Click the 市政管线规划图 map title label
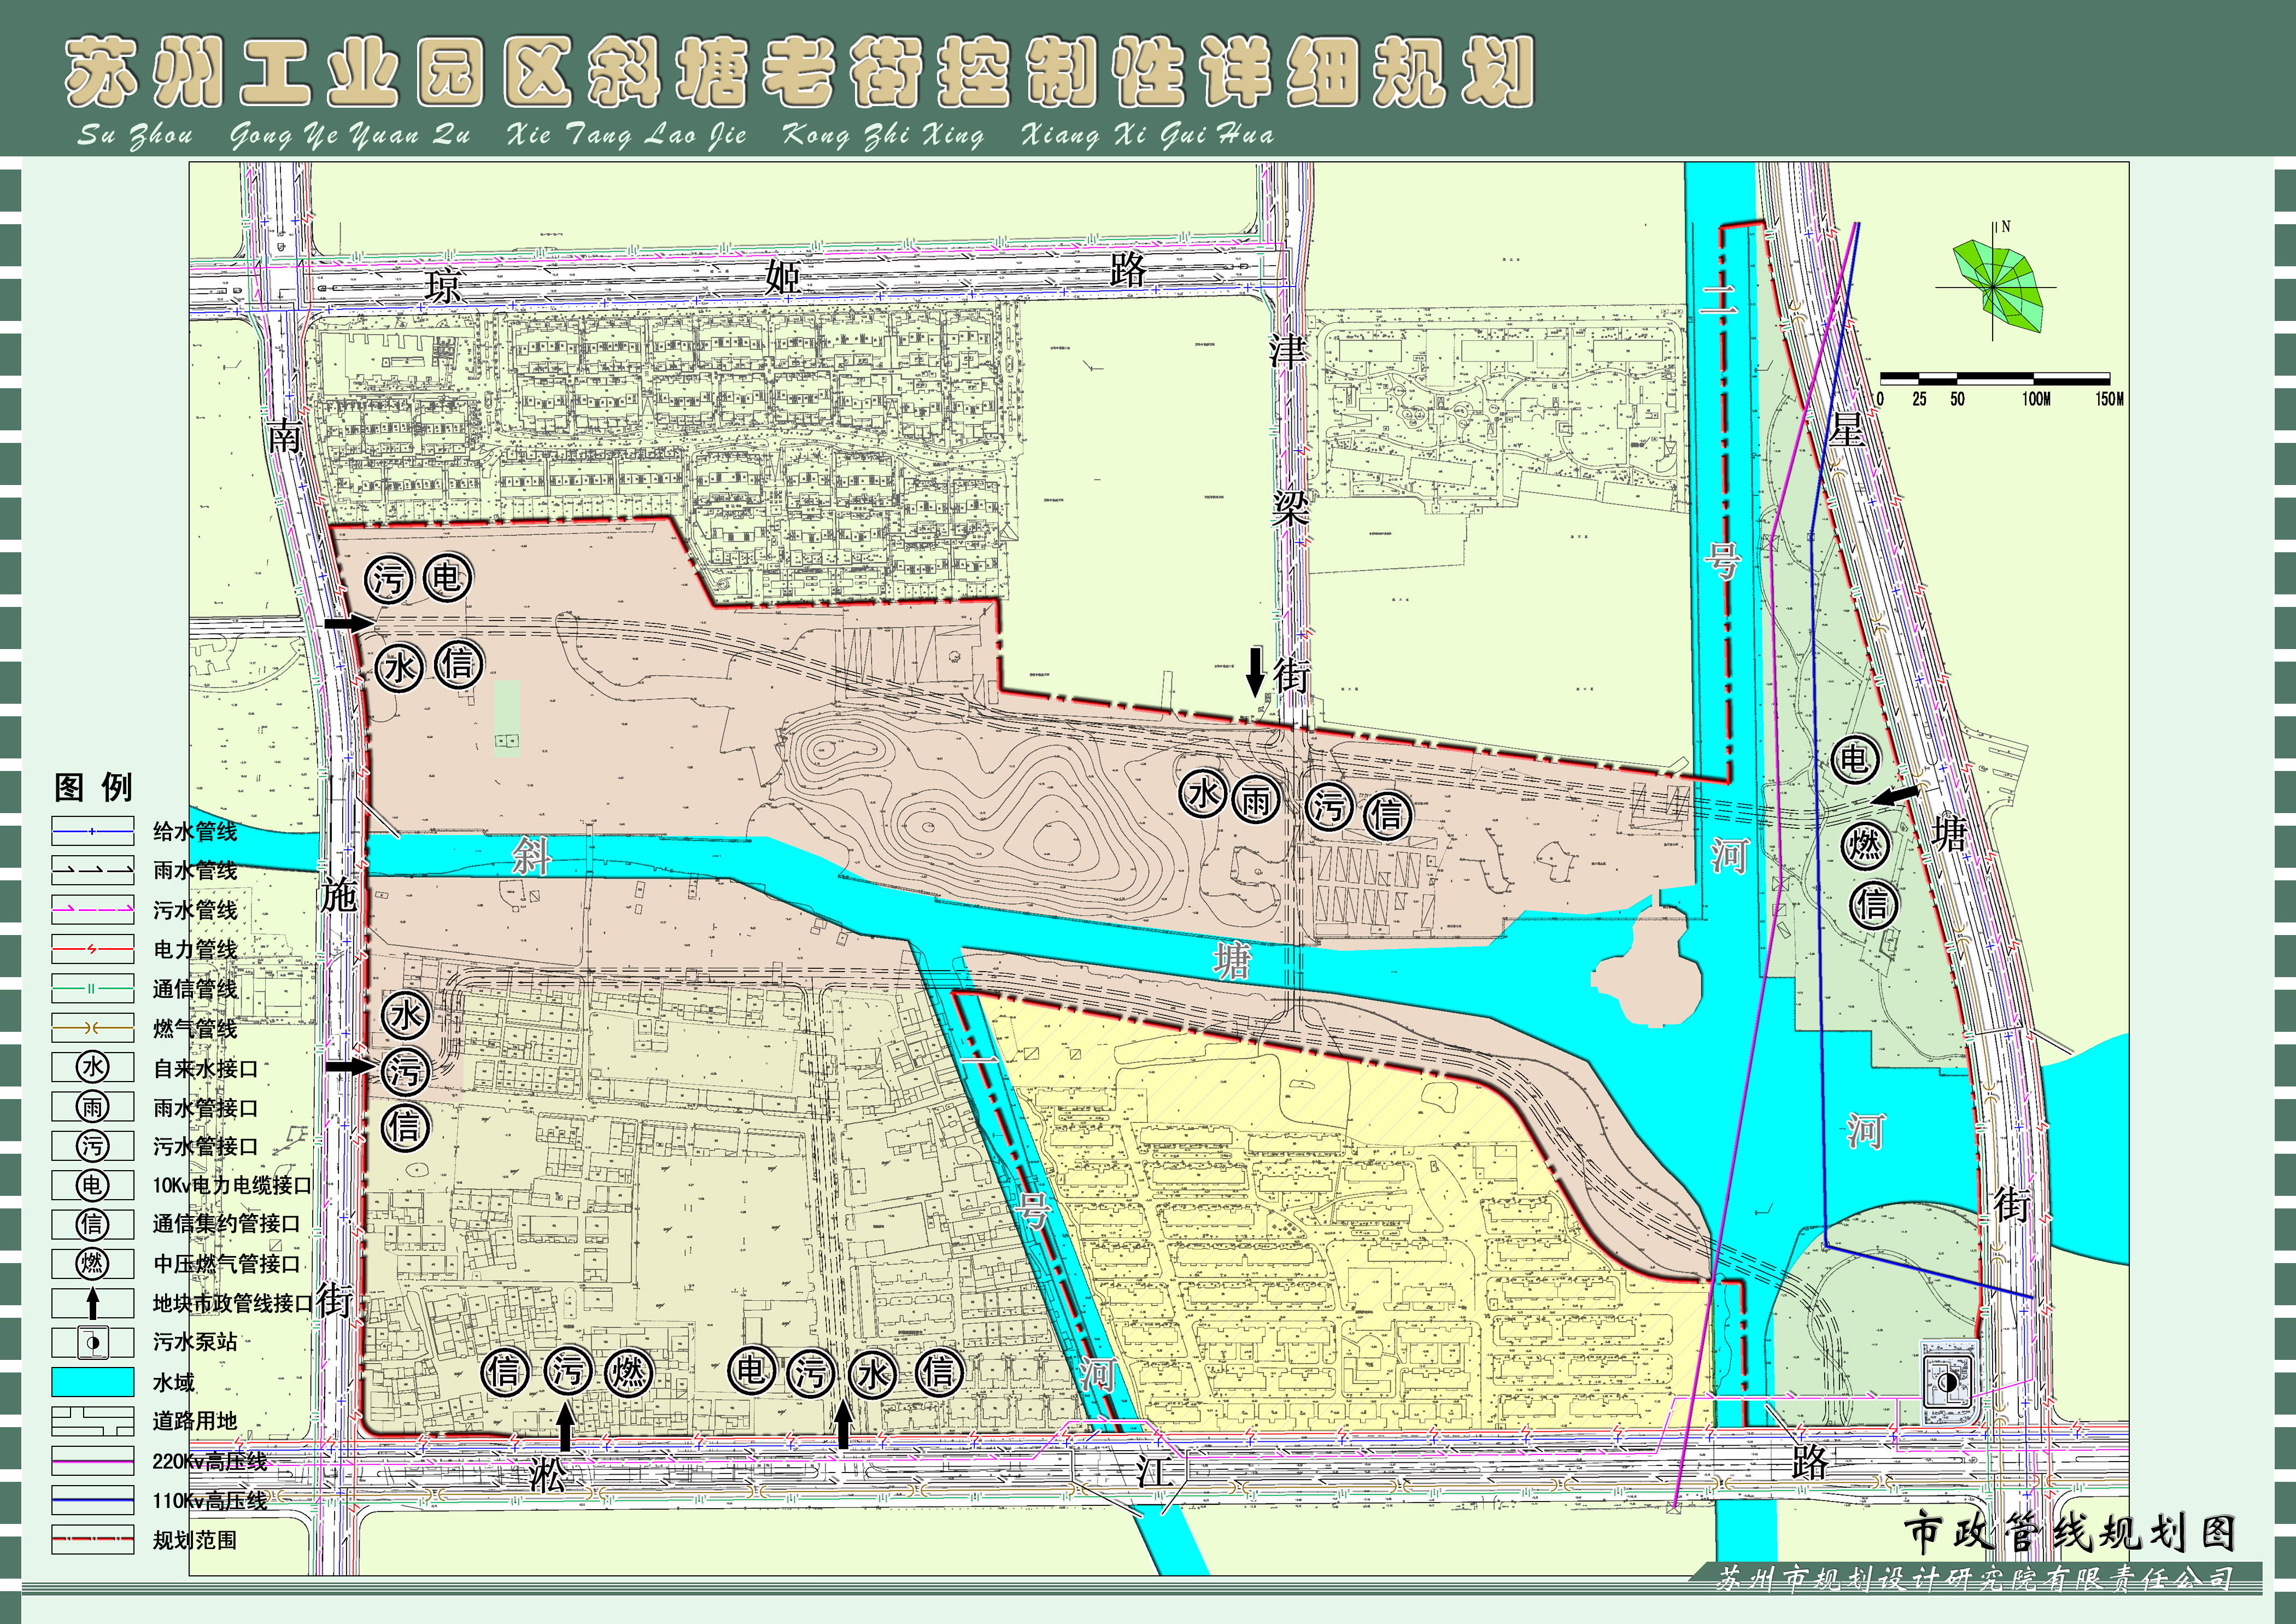Viewport: 2296px width, 1624px height. [x=2068, y=1532]
